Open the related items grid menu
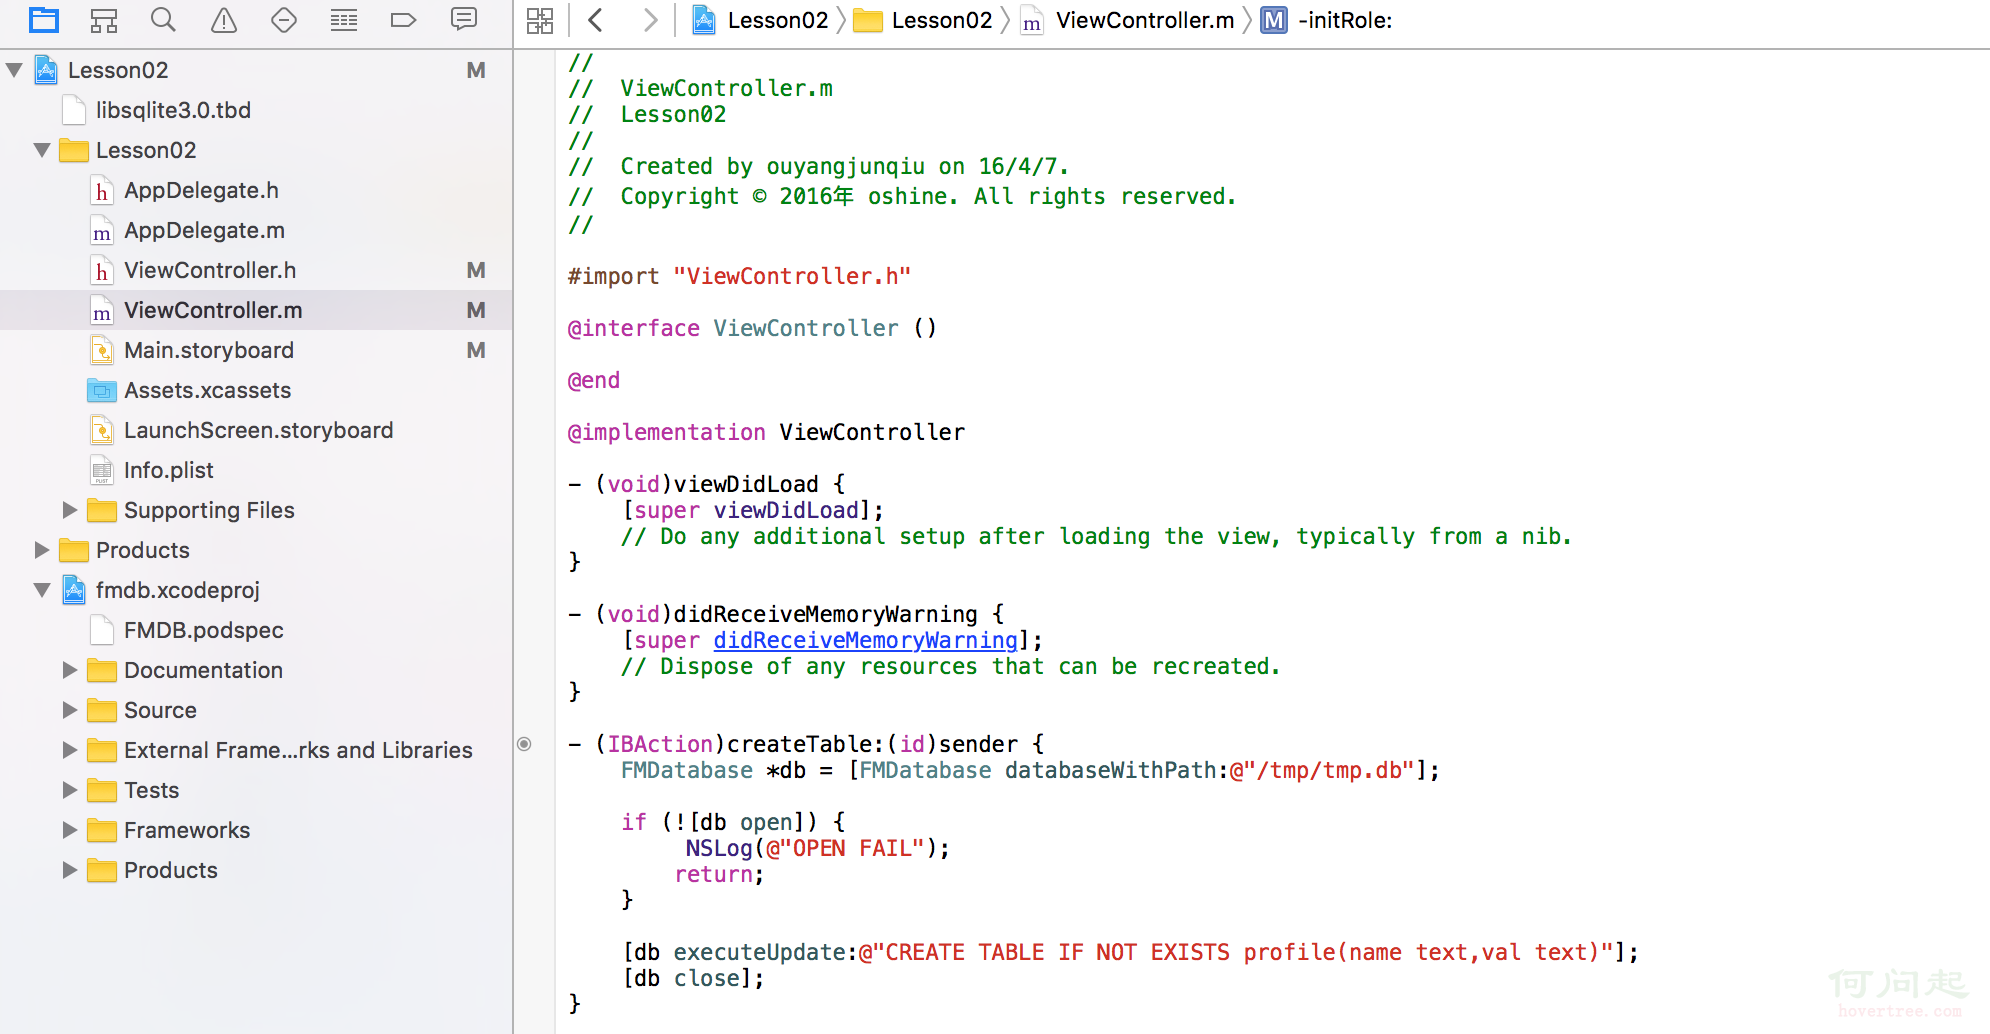 click(x=540, y=20)
